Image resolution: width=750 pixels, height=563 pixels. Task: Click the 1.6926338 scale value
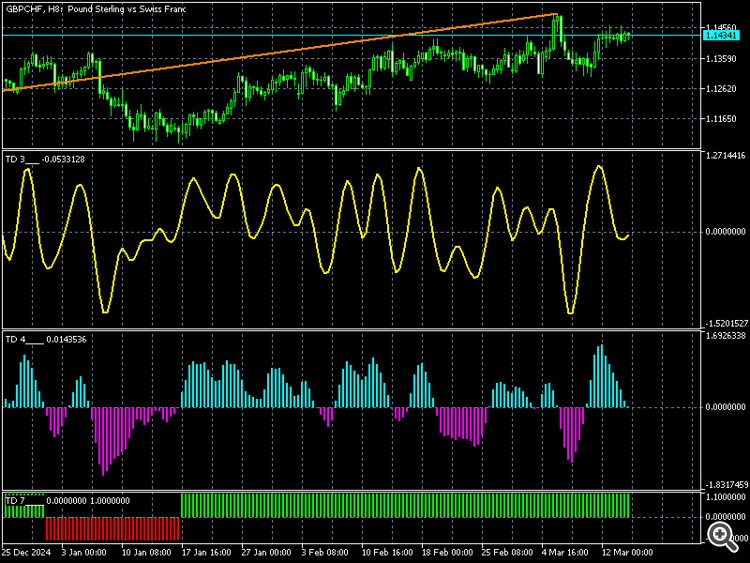click(x=725, y=336)
